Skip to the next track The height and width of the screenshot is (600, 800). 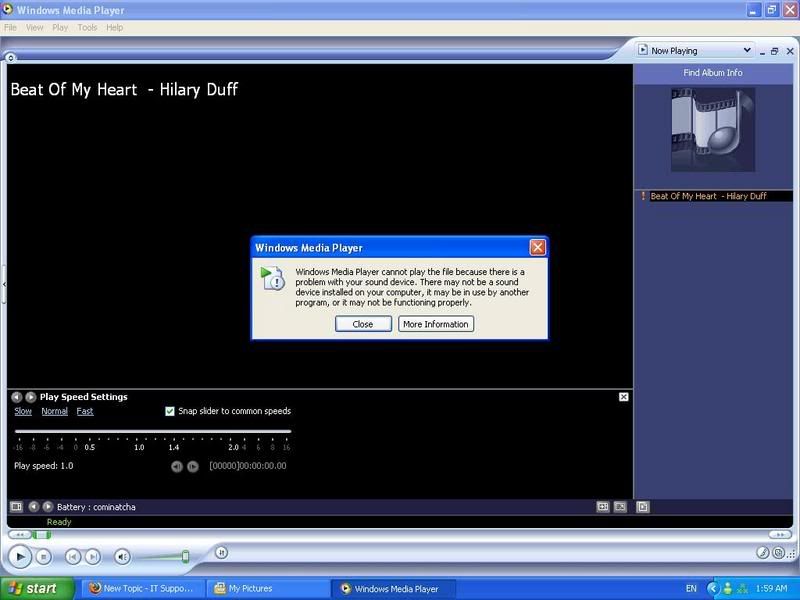pos(92,556)
